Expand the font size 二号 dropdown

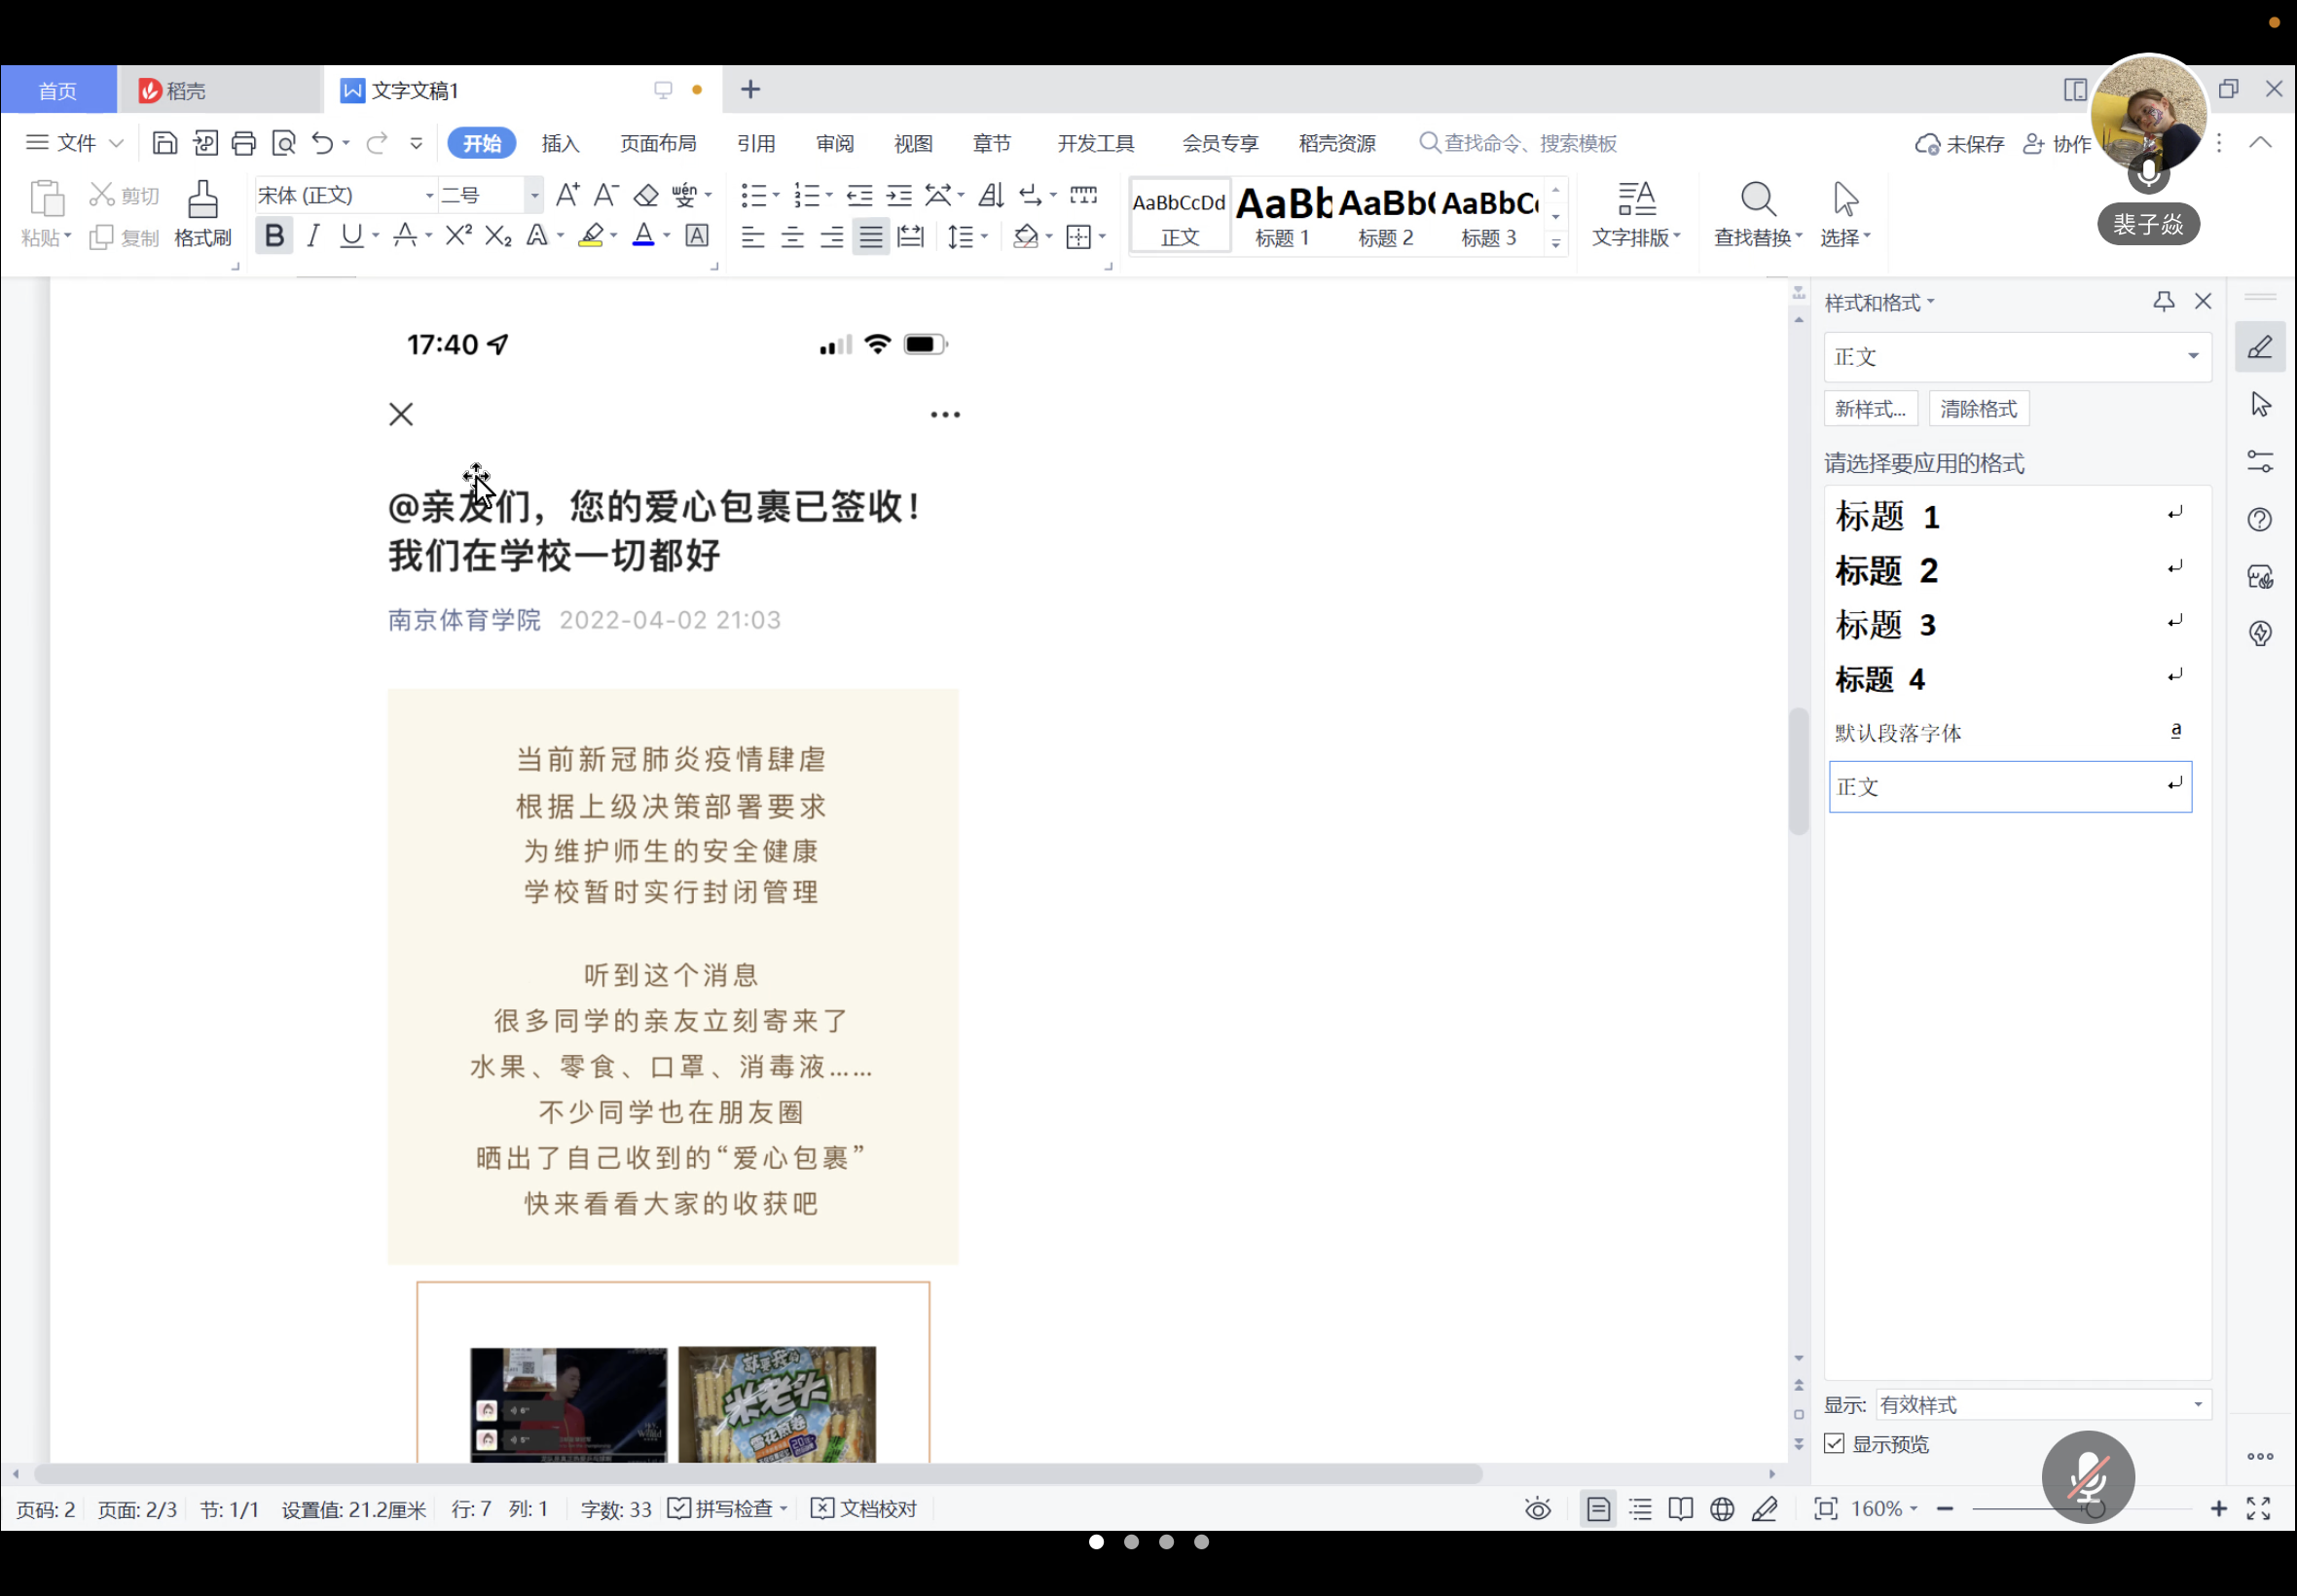534,195
